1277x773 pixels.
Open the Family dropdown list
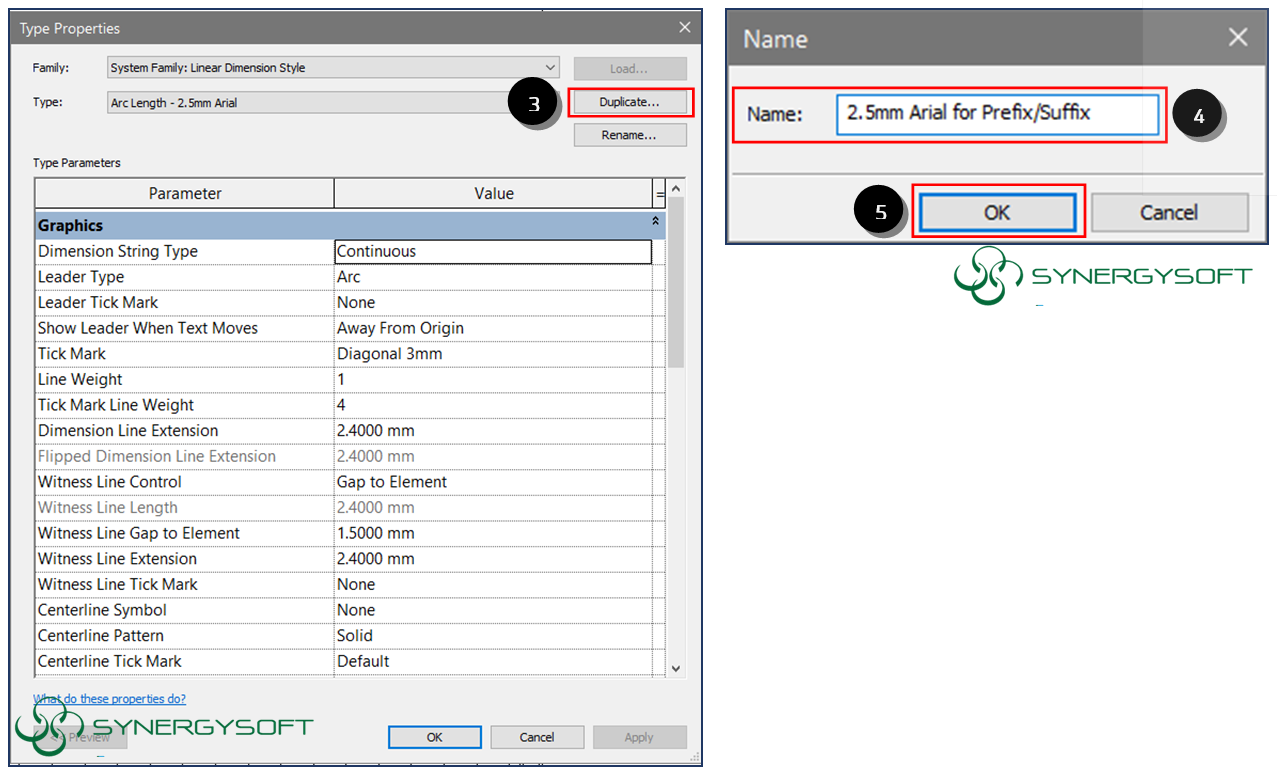pyautogui.click(x=334, y=68)
